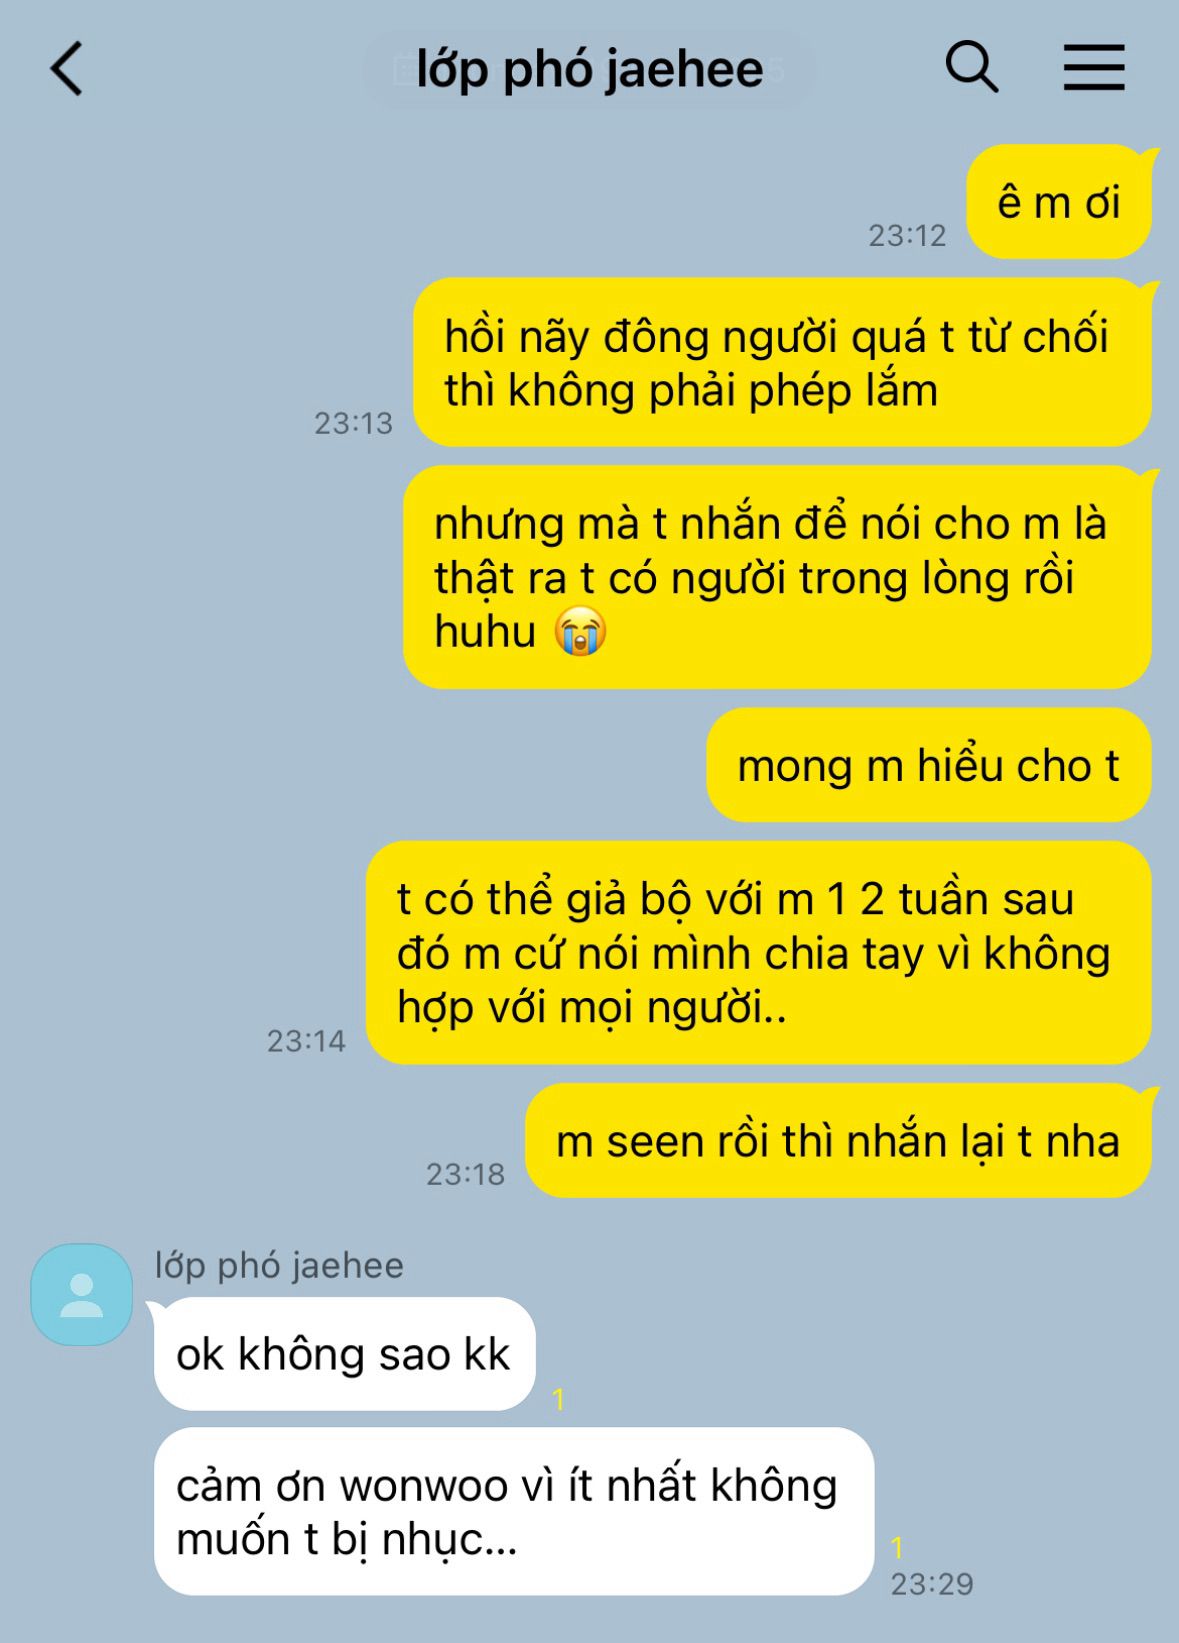Select the 'm seen rồi thì nhắn lại' bubble
The height and width of the screenshot is (1643, 1179).
pos(839,1140)
